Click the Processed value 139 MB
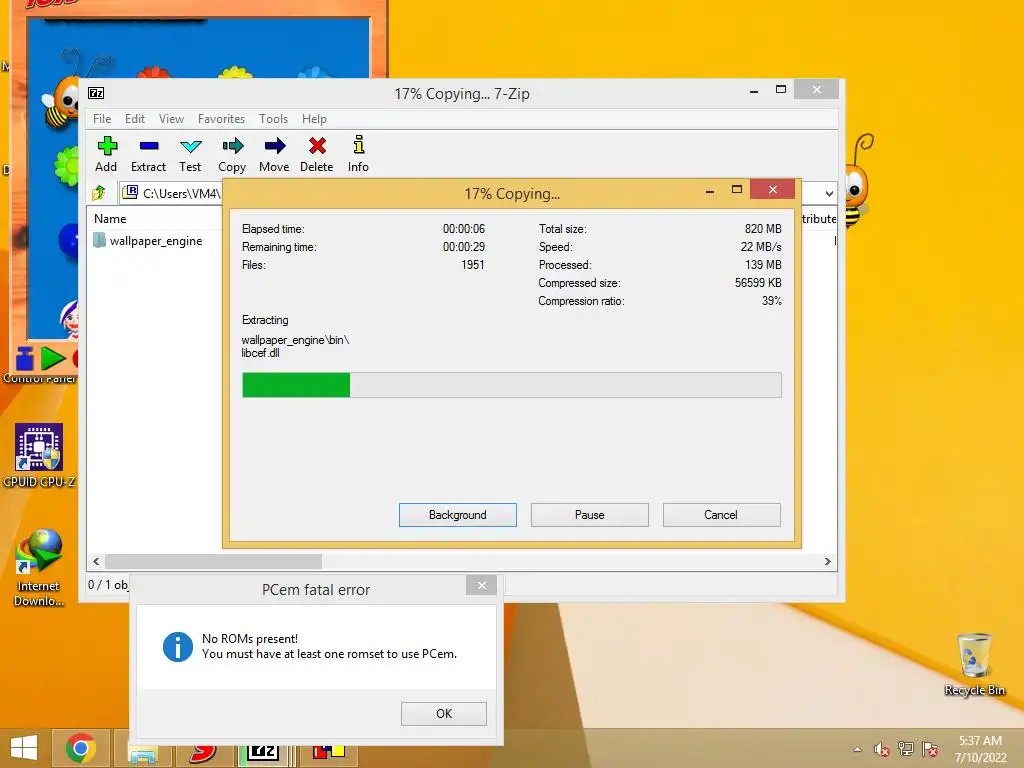This screenshot has width=1024, height=768. (x=763, y=264)
